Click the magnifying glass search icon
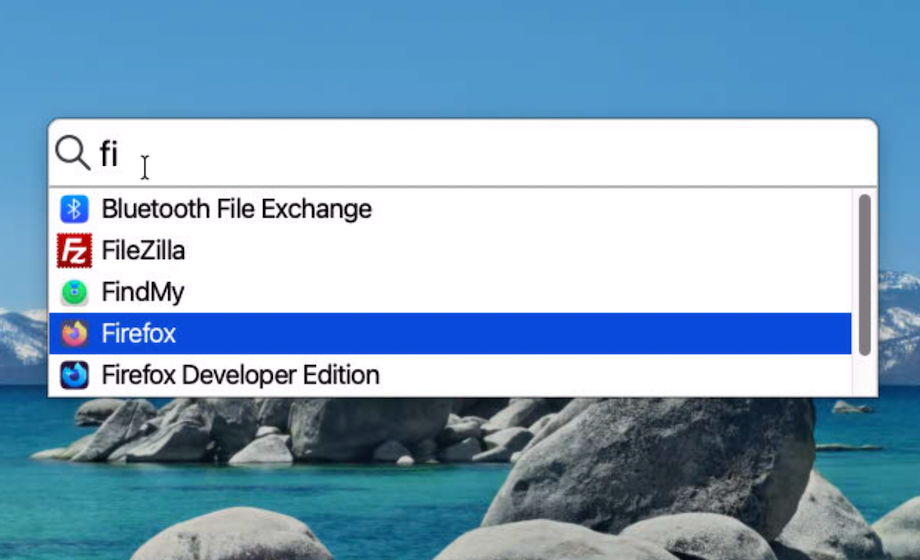 (73, 153)
